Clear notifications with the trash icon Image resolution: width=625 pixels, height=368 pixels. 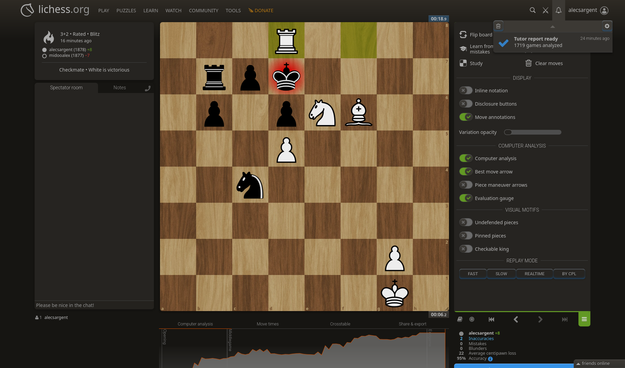[x=498, y=26]
